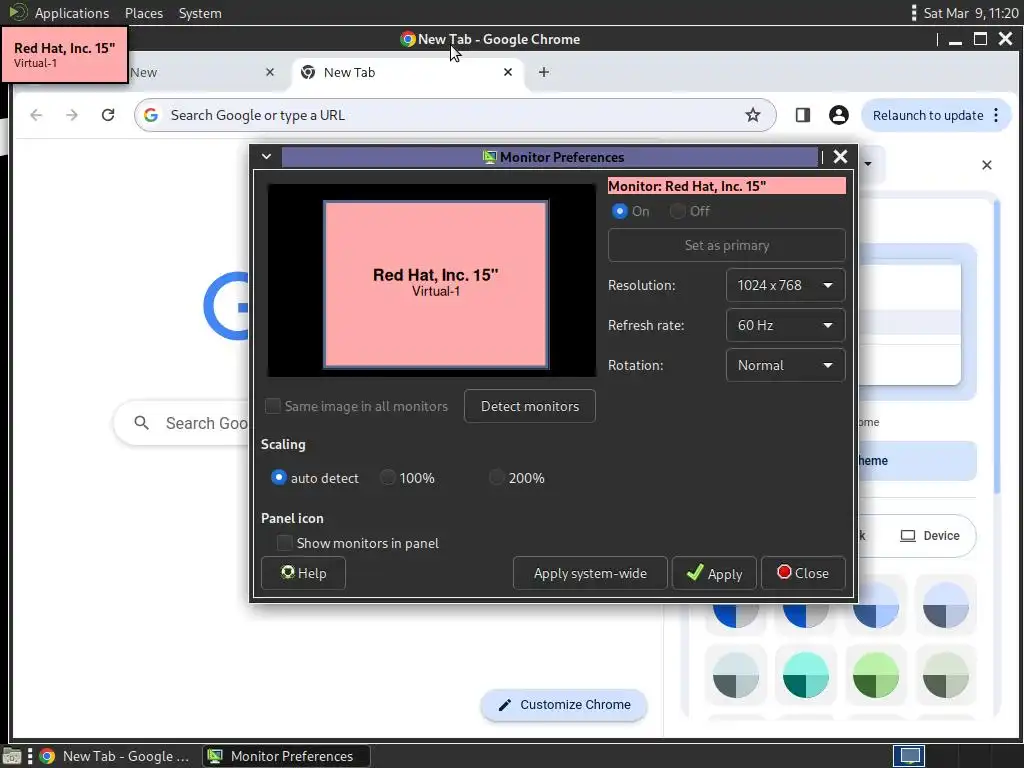Close the Customize Chrome side panel
Screen dimensions: 1024x768
coord(987,165)
